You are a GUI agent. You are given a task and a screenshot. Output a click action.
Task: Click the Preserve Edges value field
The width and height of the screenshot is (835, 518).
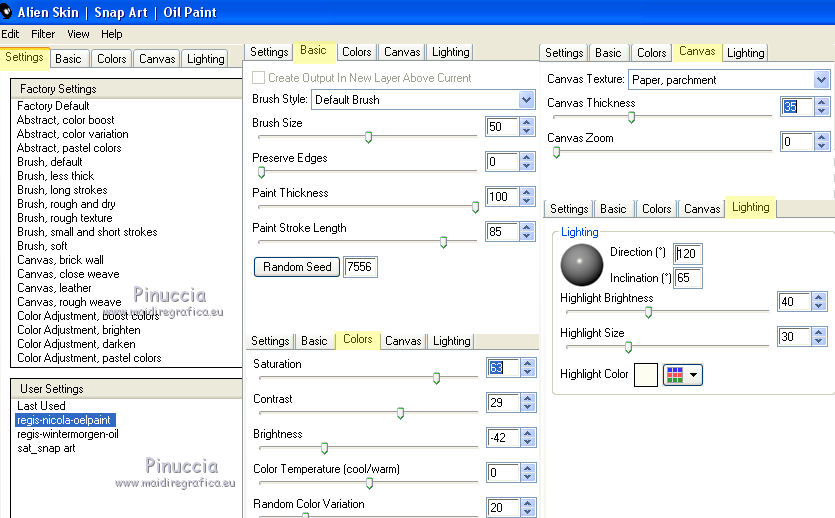pyautogui.click(x=502, y=162)
